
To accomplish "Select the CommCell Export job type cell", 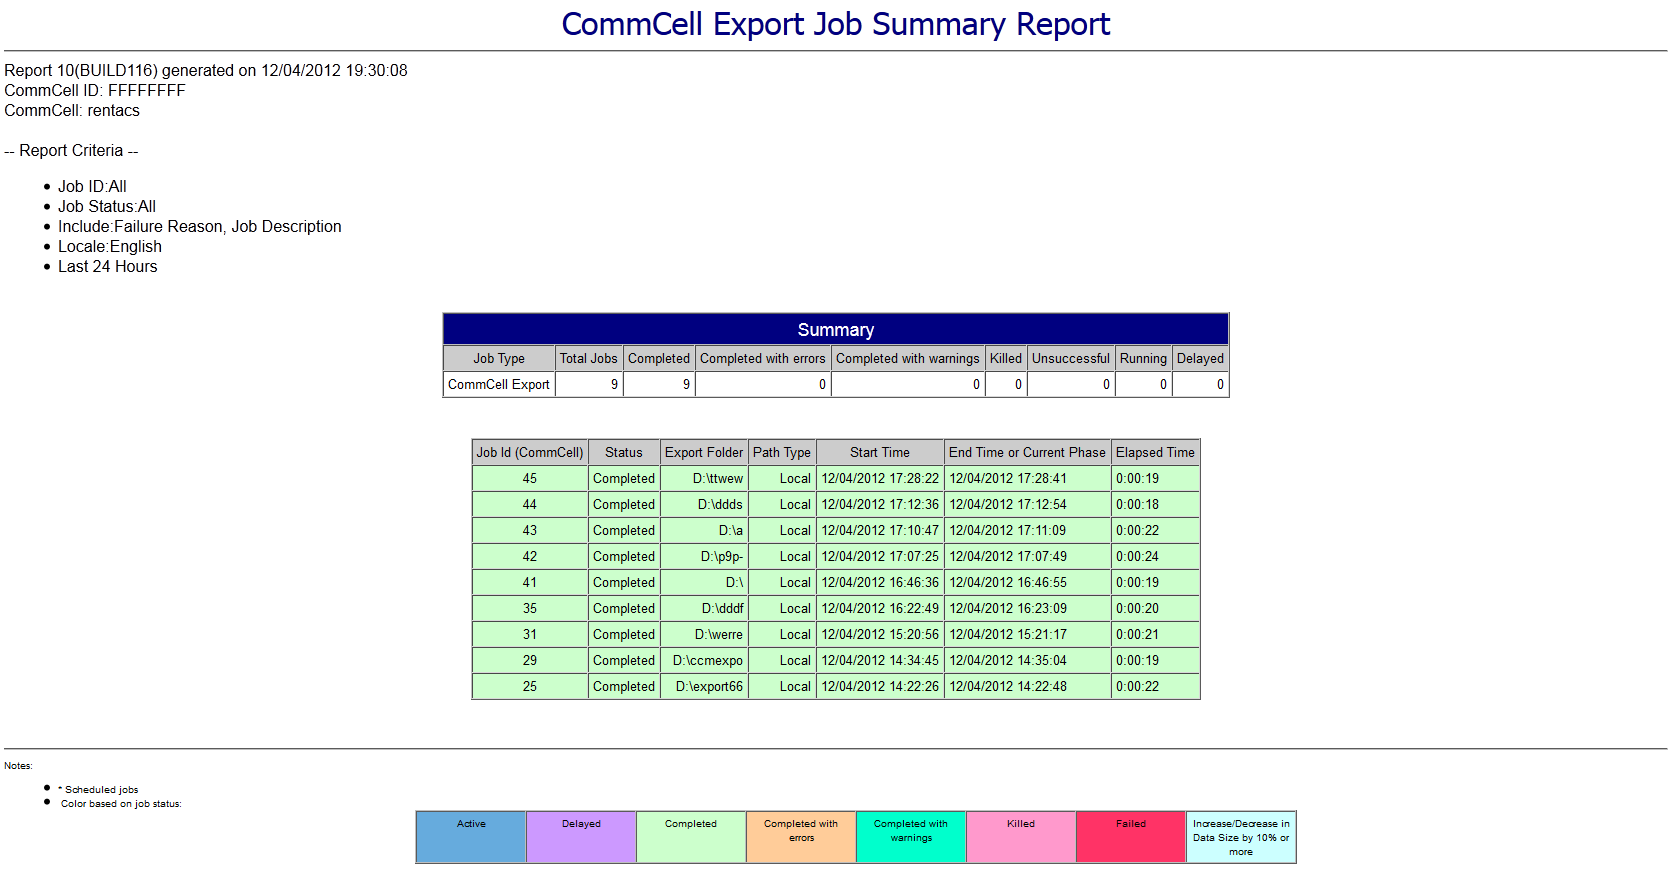I will click(499, 384).
